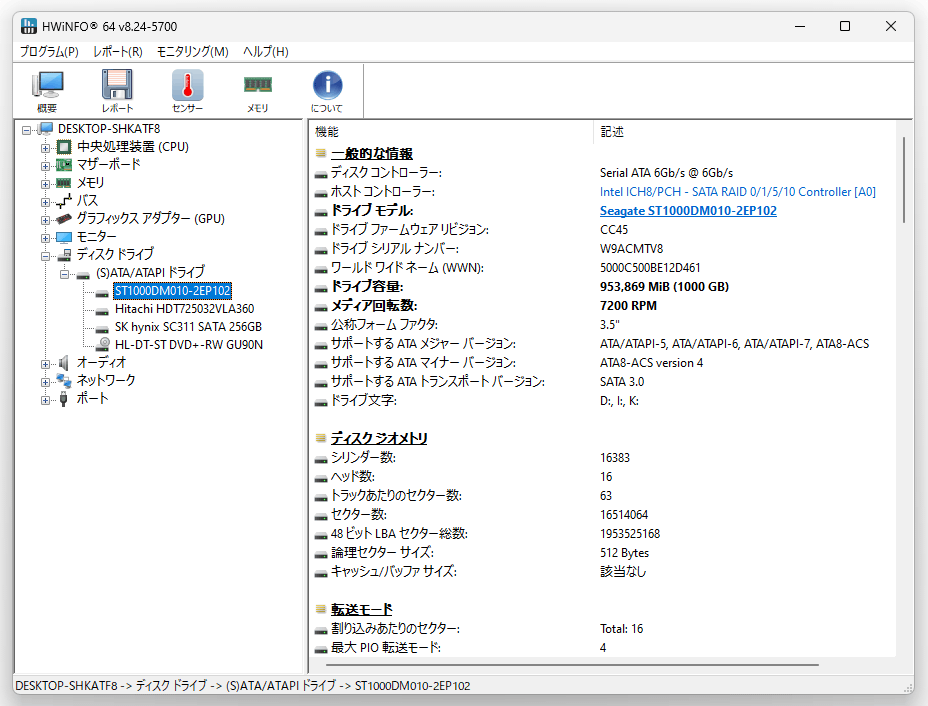Select the HL-DT-ST DVD+-RW GU90N drive
928x706 pixels.
click(x=189, y=344)
